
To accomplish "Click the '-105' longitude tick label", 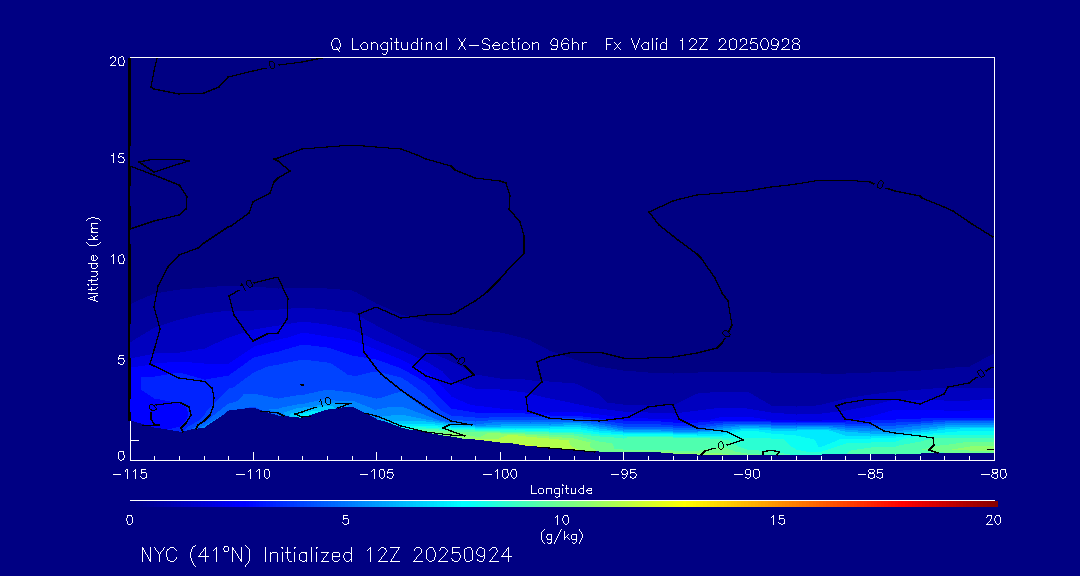I will (x=377, y=475).
